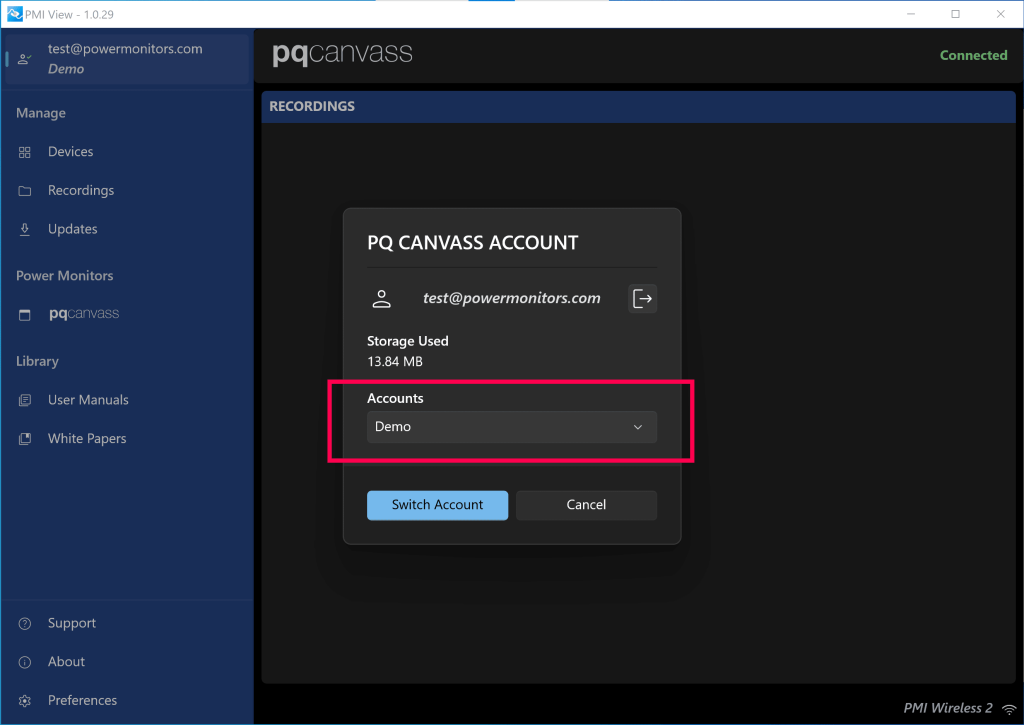Click the Preferences gear icon
Screen dimensions: 1024x725
click(23, 700)
